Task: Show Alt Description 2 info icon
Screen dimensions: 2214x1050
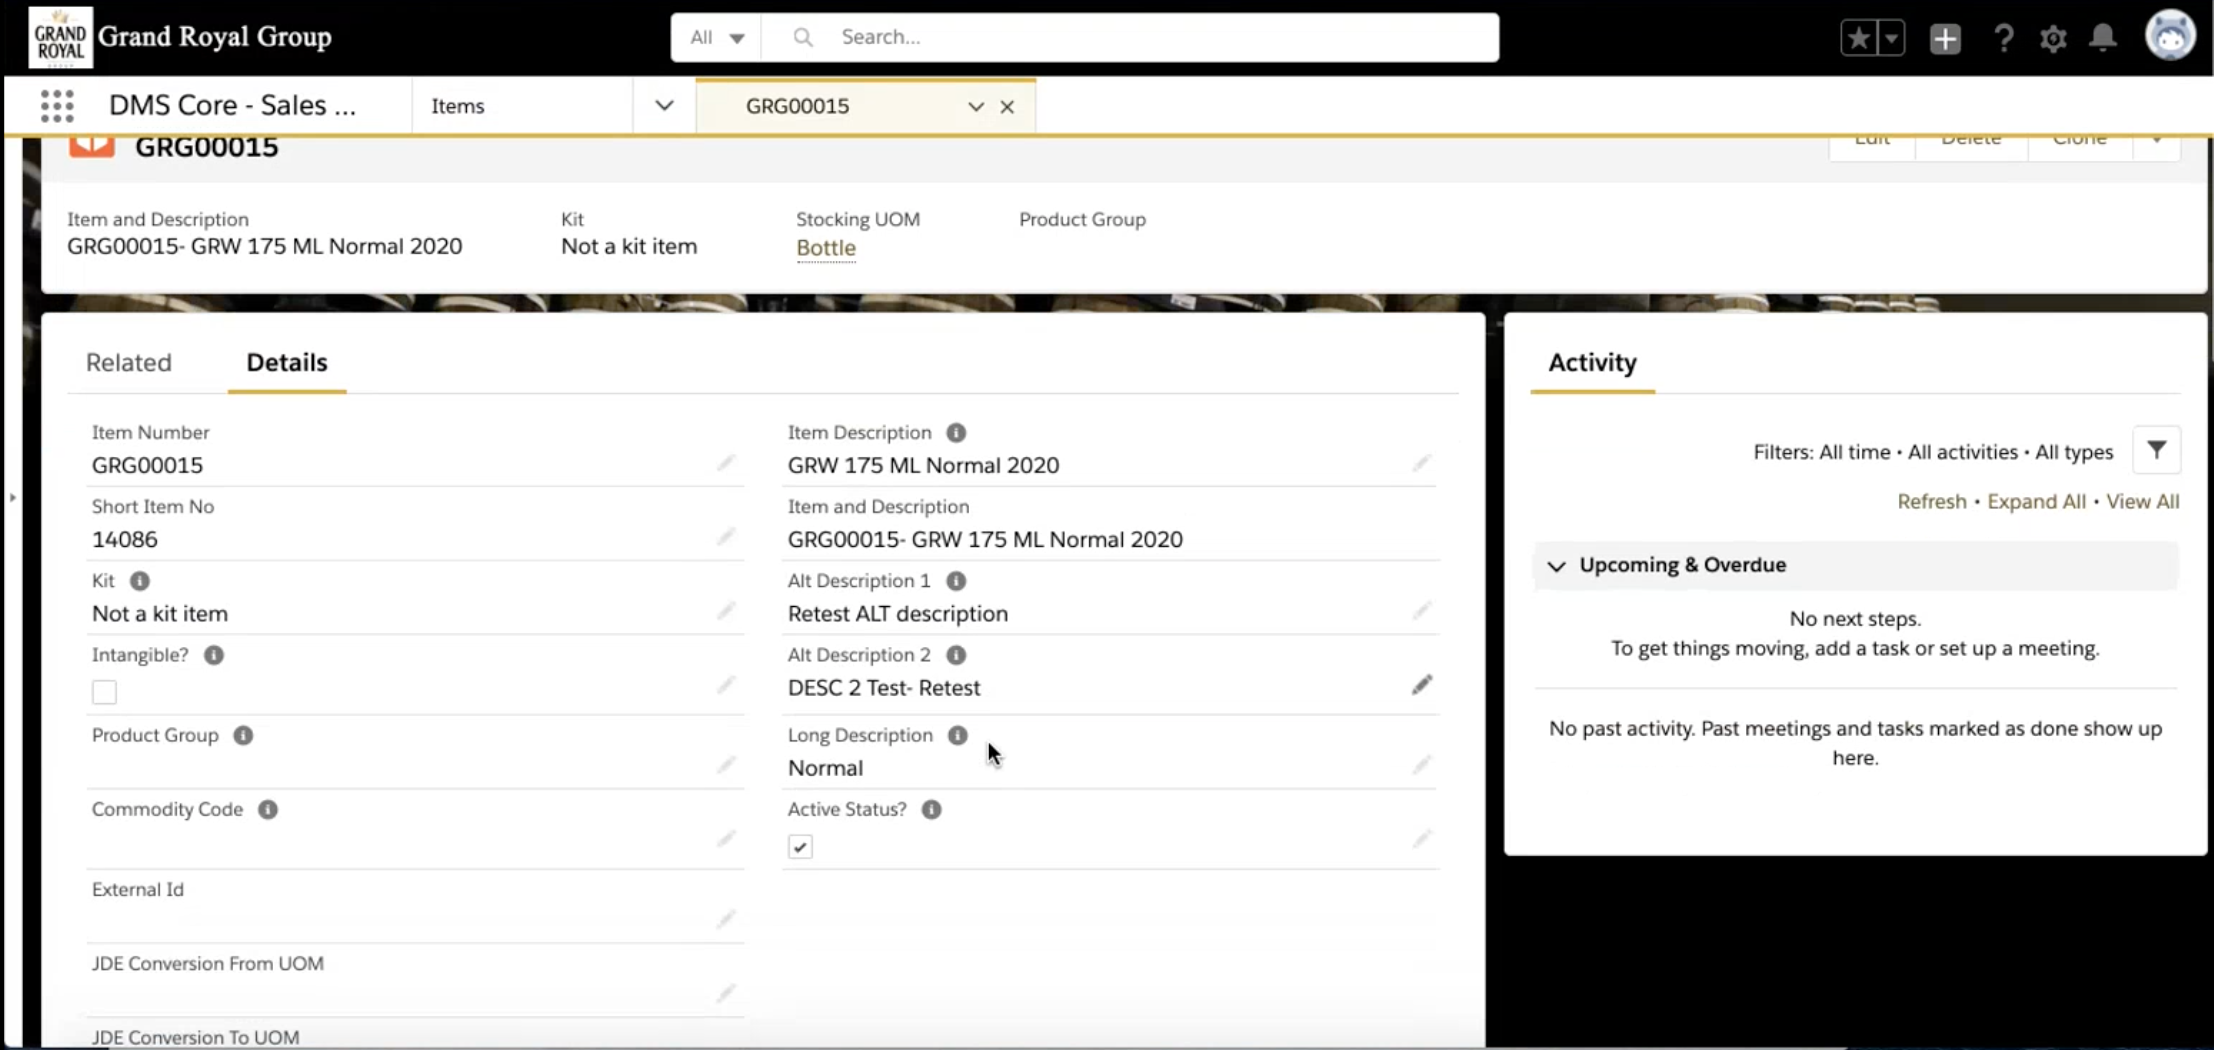Action: [x=956, y=655]
